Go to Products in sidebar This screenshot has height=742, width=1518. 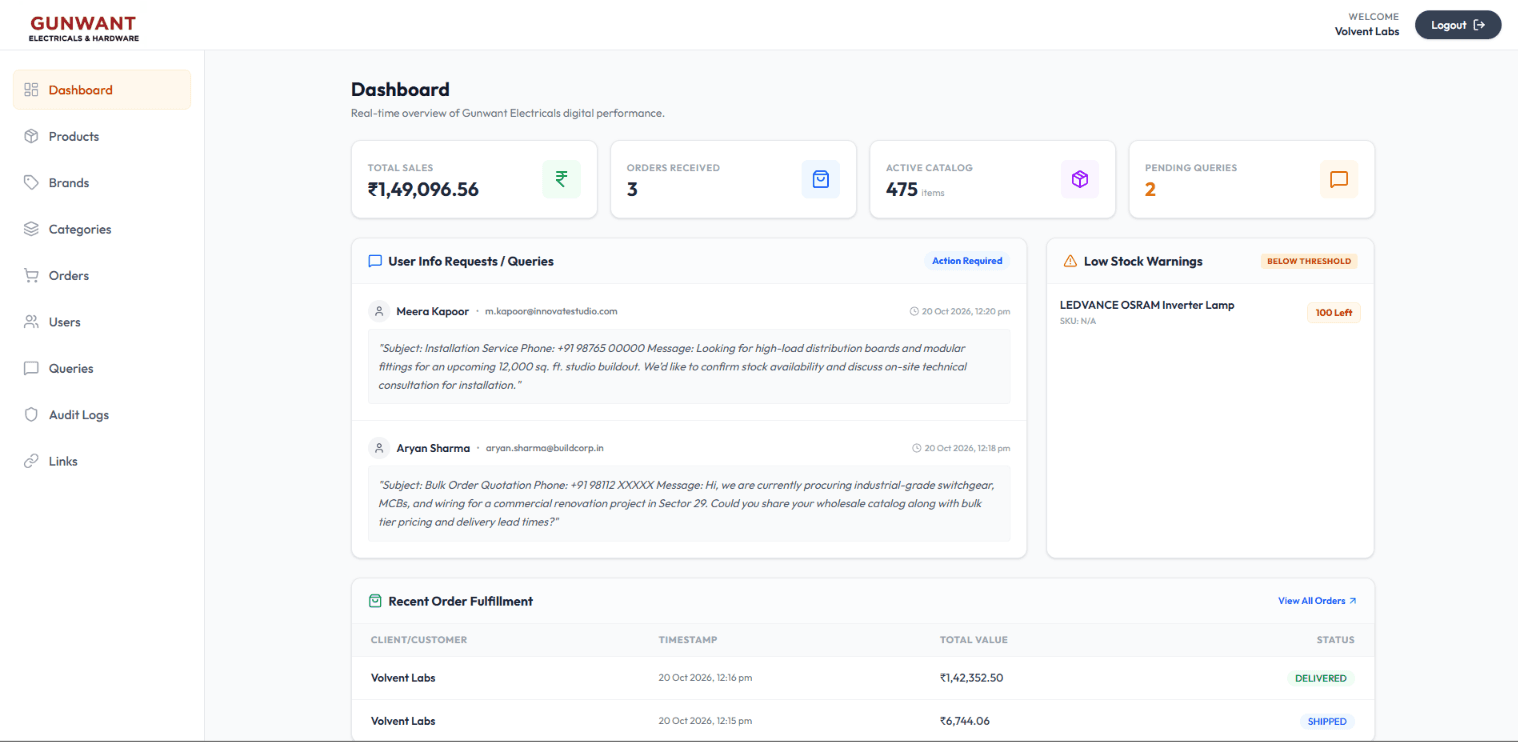102,136
